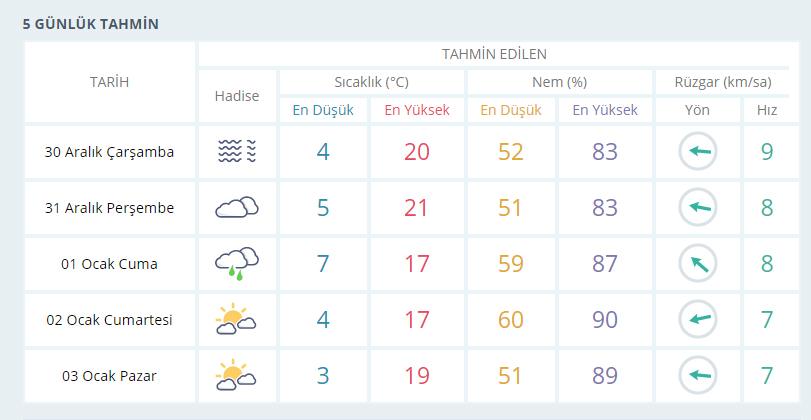This screenshot has width=811, height=420.
Task: Click the highest temperature 21 for Perşembe
Action: (417, 208)
